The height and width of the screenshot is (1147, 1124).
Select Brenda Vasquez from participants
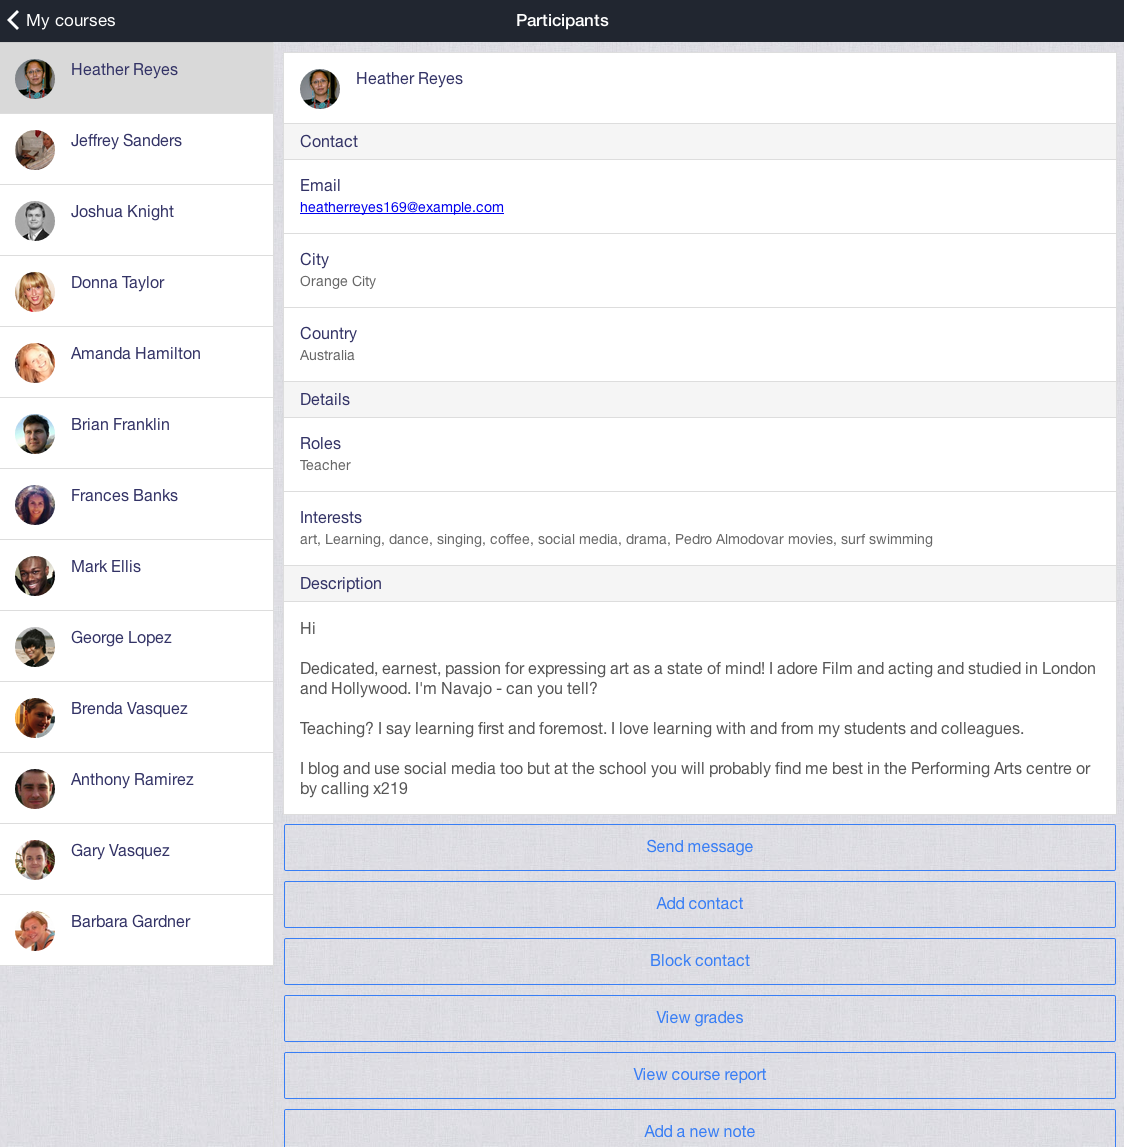point(137,717)
